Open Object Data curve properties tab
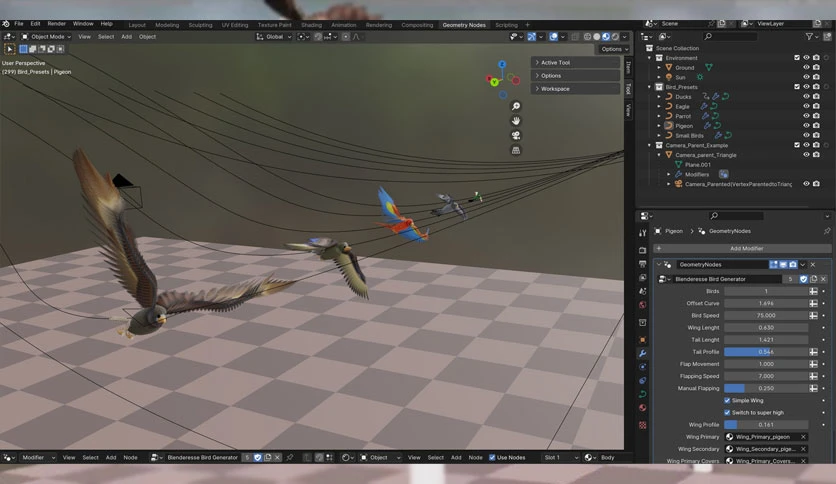Screen dimensions: 836x484 (642, 394)
